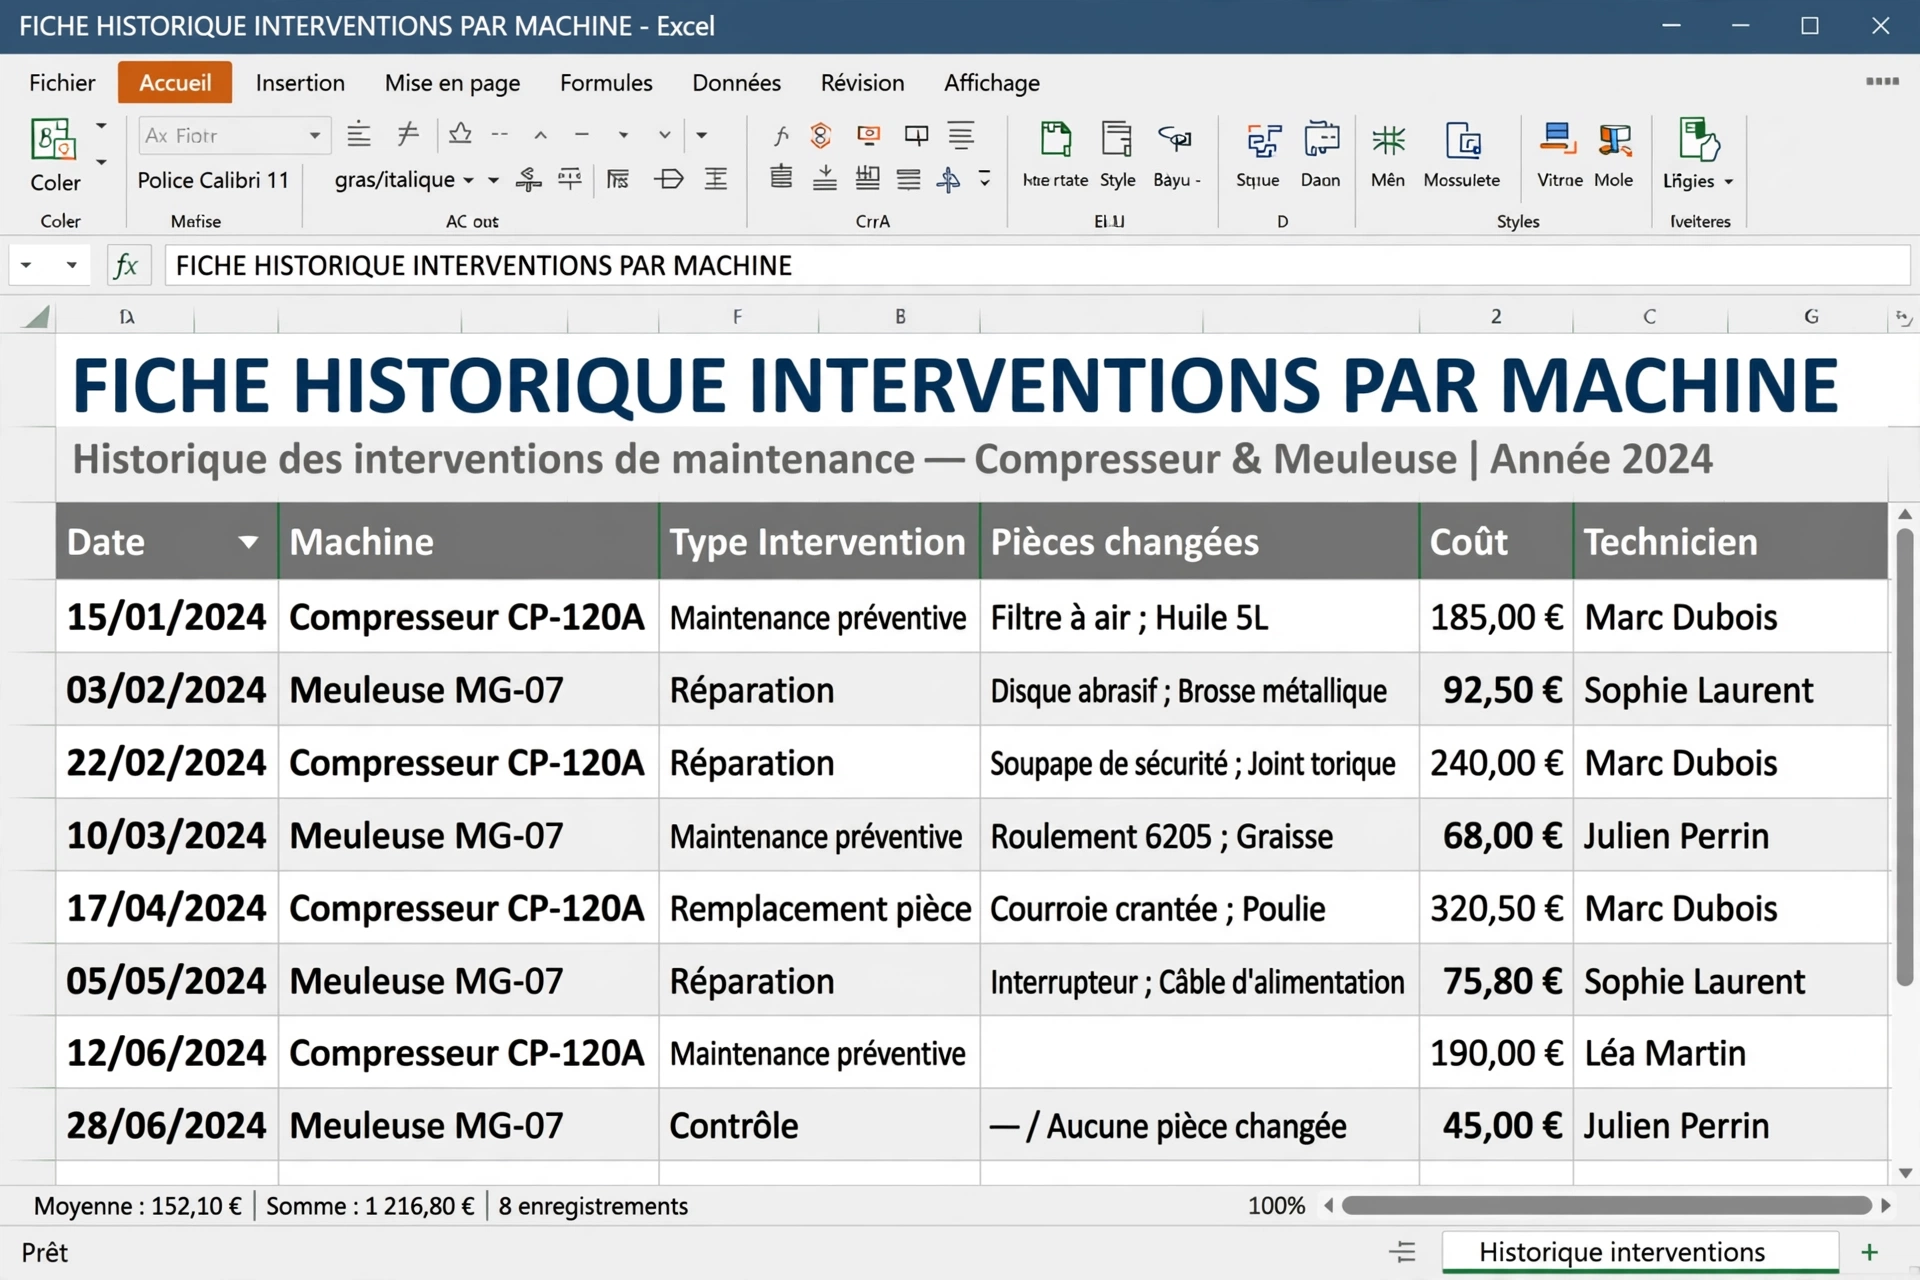Click the black screen icon in CrA group

[916, 135]
